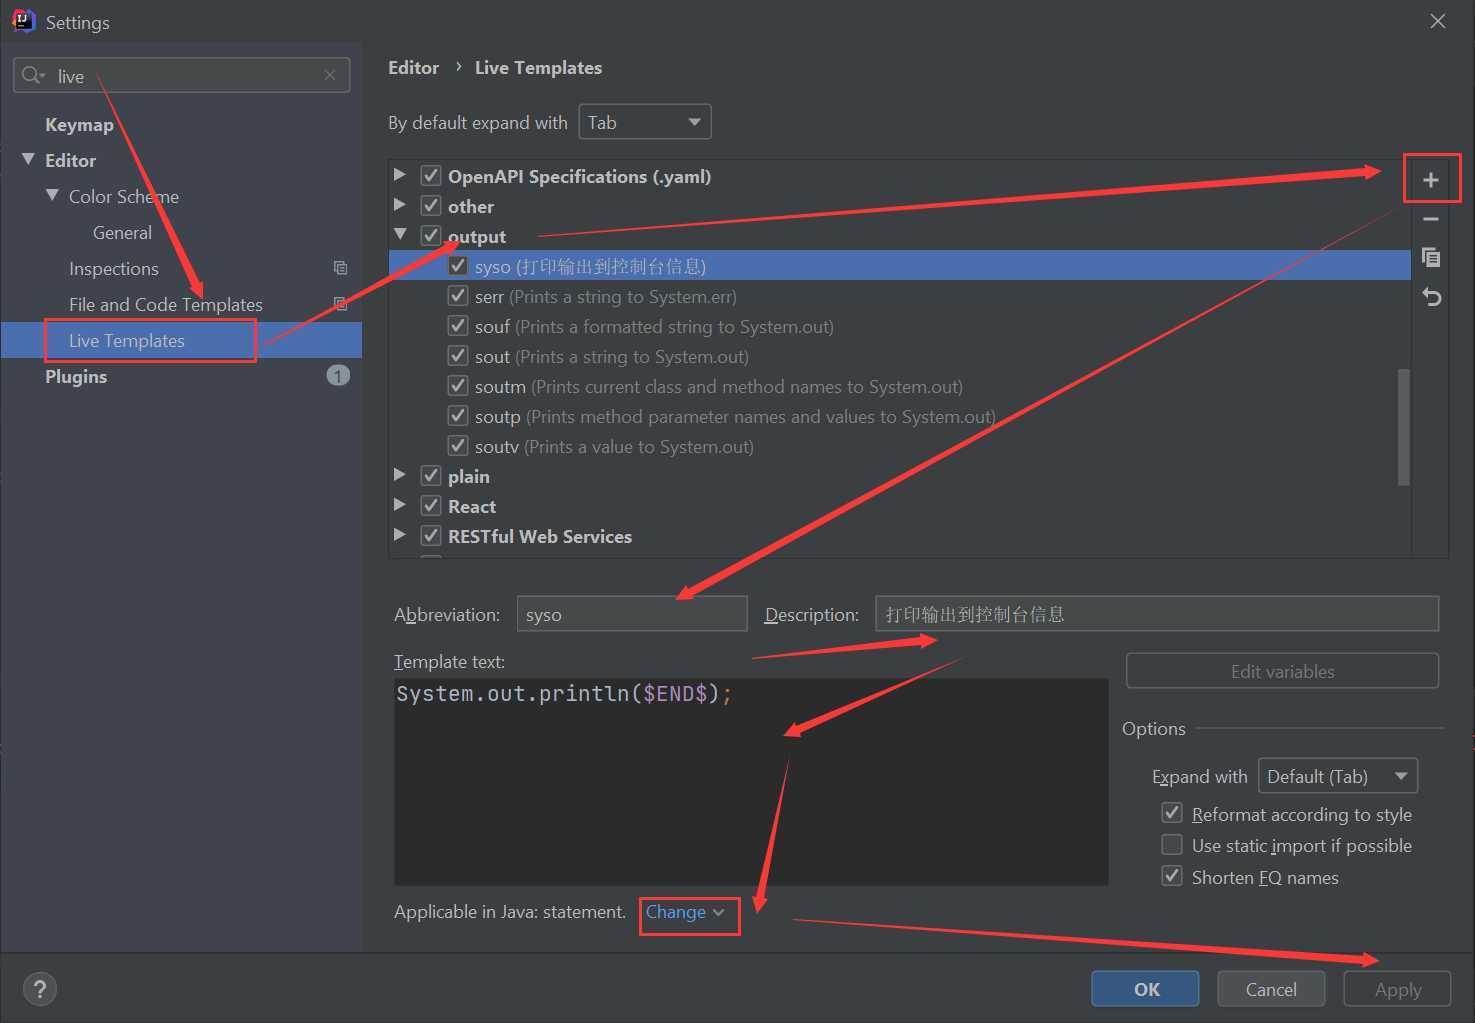Select Color Scheme settings item
This screenshot has width=1475, height=1023.
[124, 196]
